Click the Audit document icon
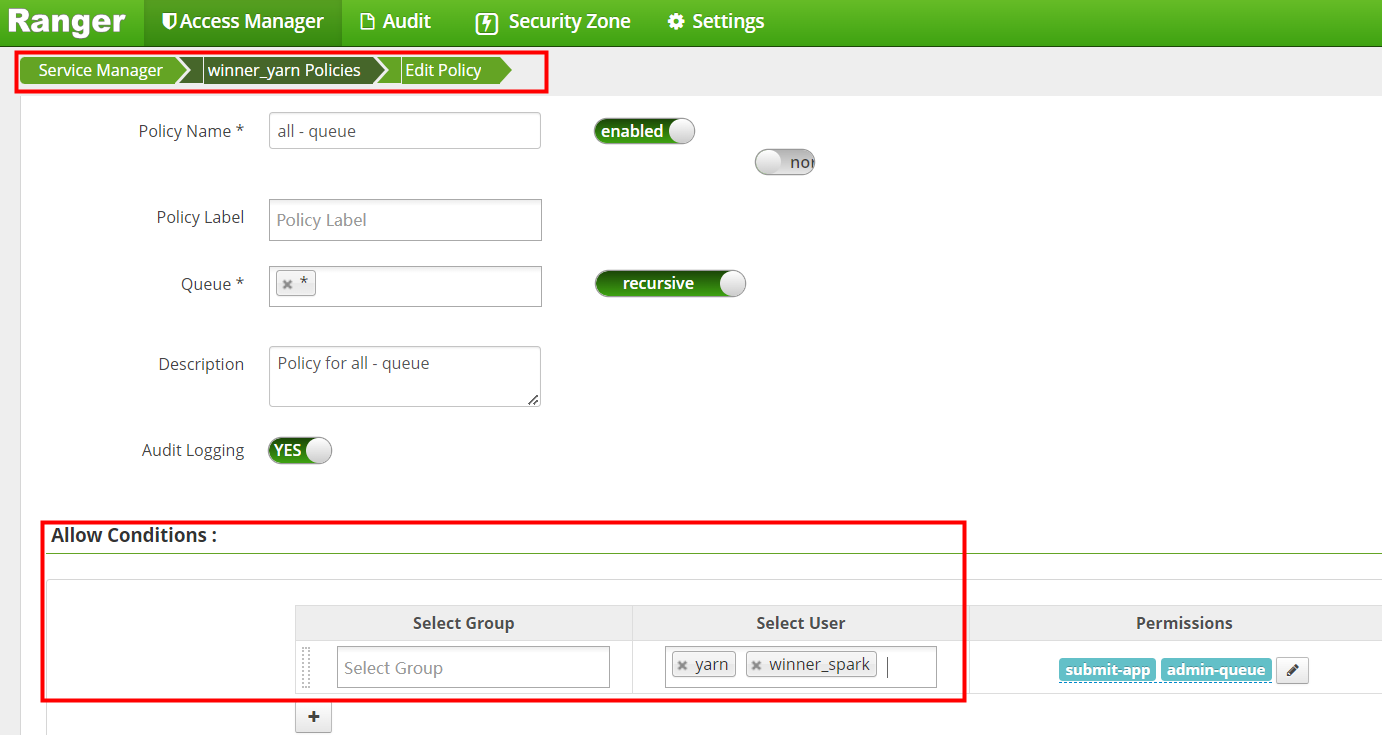Image resolution: width=1382 pixels, height=735 pixels. (x=368, y=22)
